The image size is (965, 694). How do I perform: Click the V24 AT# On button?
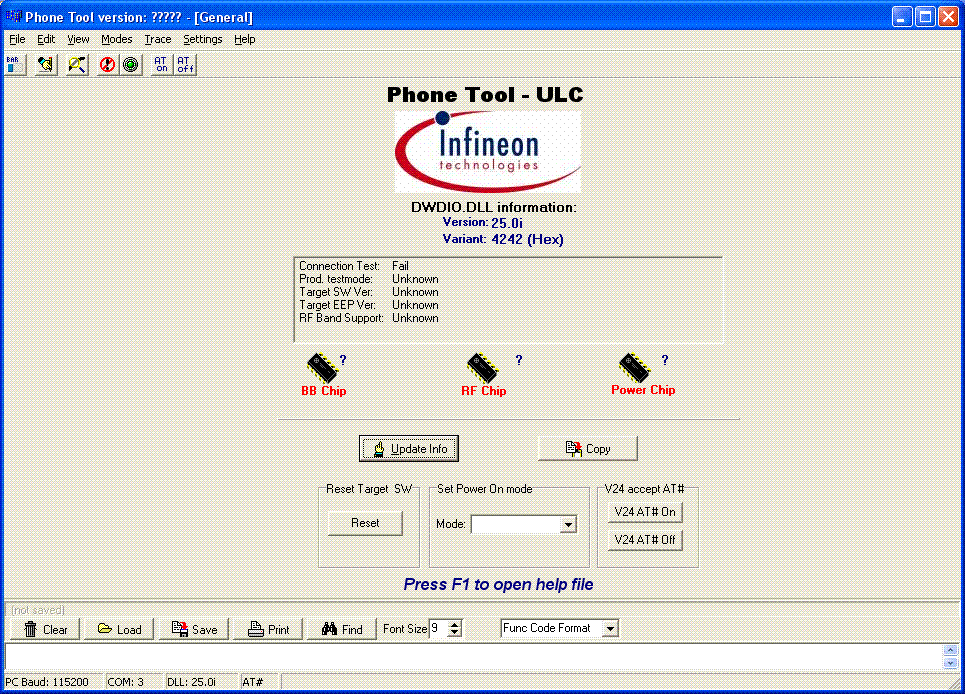(645, 512)
